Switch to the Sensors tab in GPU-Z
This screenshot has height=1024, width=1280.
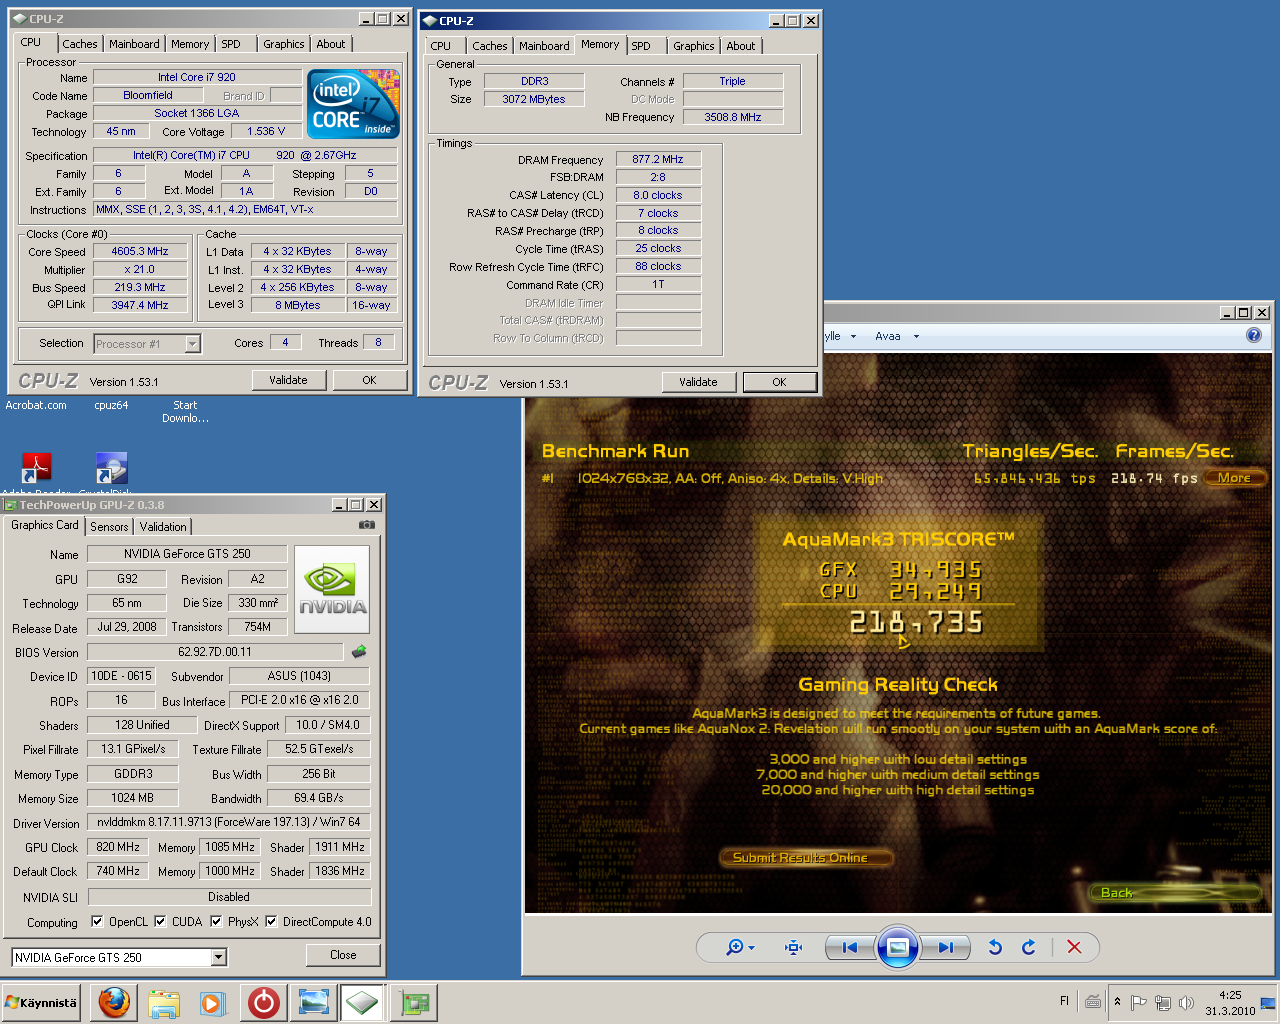pos(109,527)
